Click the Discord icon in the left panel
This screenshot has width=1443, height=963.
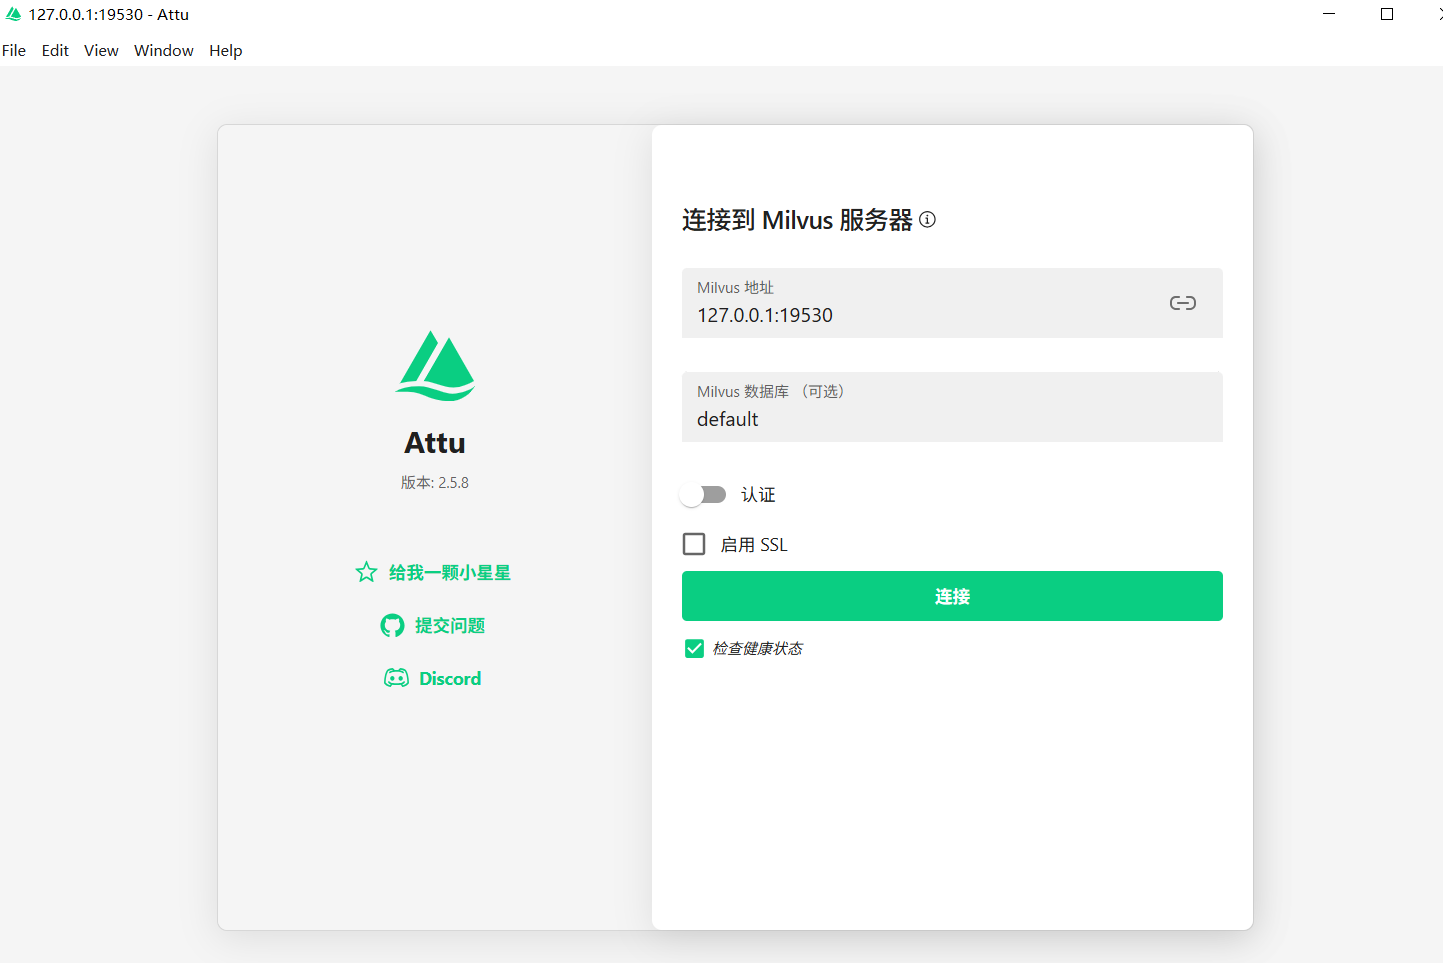click(395, 678)
